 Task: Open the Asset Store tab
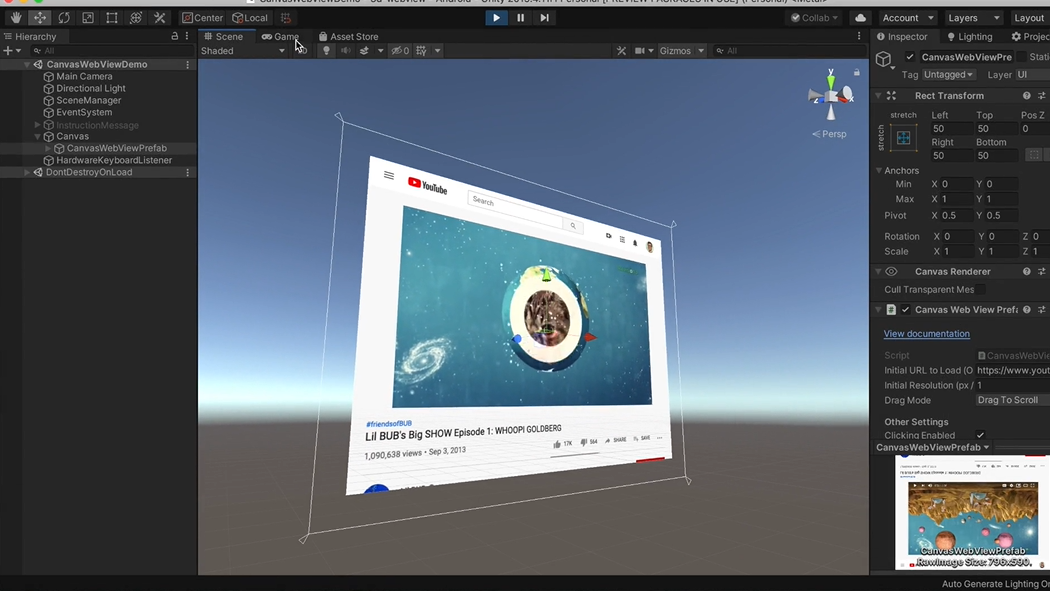(348, 37)
